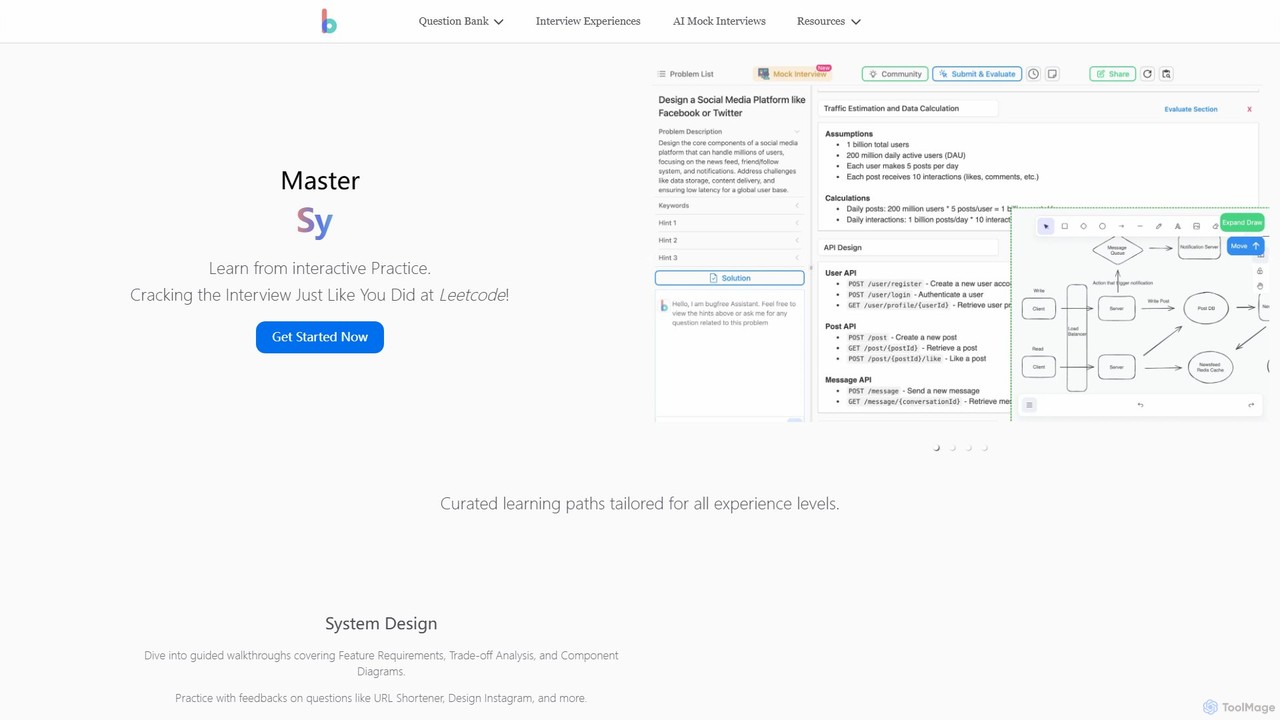Expand the Resources dropdown menu
This screenshot has width=1280, height=720.
[x=828, y=21]
